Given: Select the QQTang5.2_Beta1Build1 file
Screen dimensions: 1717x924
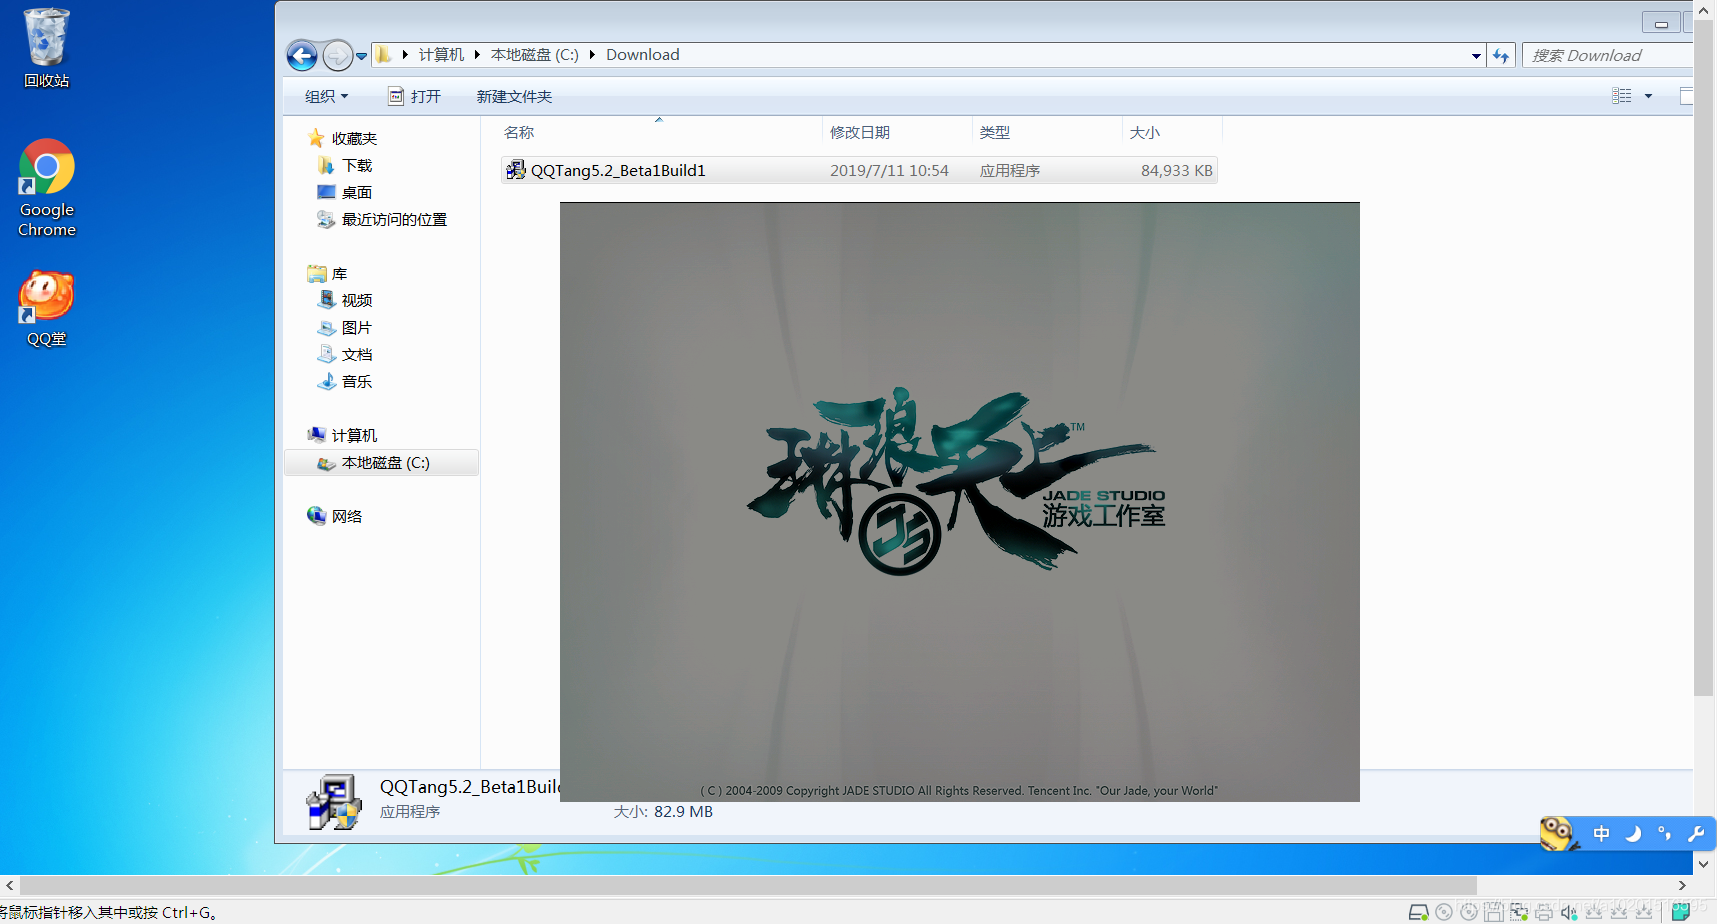Looking at the screenshot, I should pyautogui.click(x=859, y=170).
